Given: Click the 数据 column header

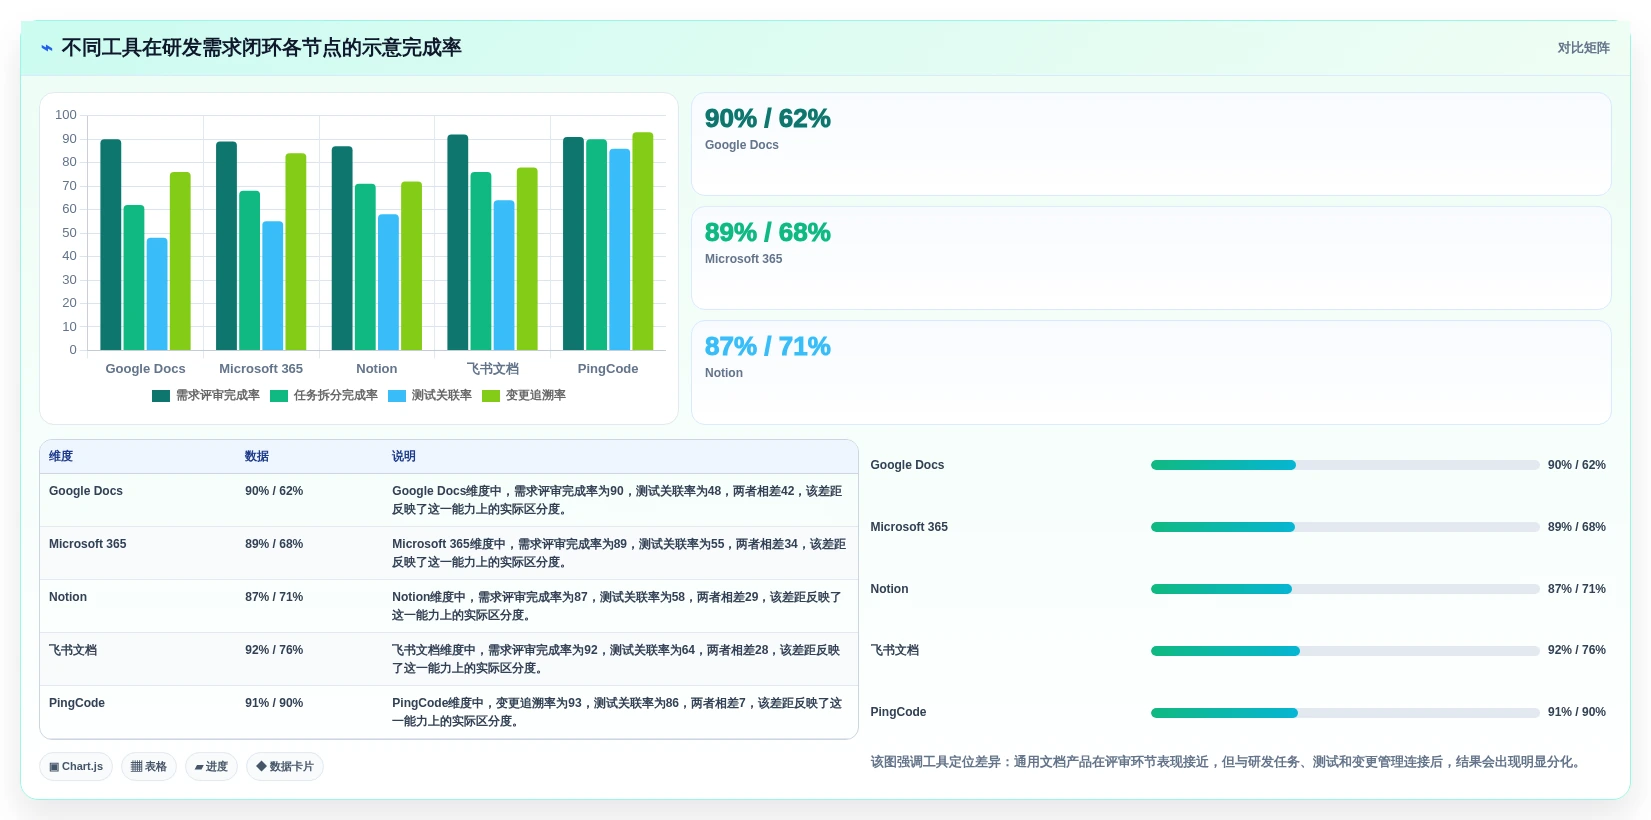Looking at the screenshot, I should click(x=257, y=456).
